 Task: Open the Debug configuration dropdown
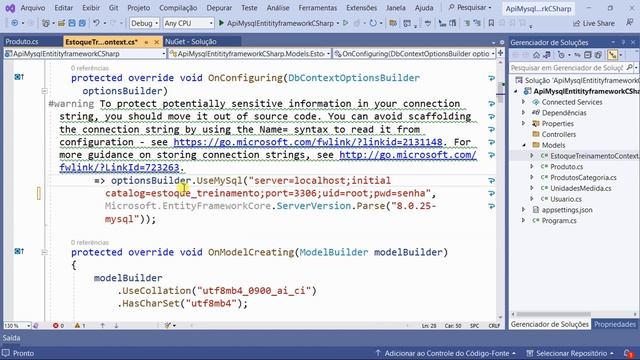coord(144,23)
